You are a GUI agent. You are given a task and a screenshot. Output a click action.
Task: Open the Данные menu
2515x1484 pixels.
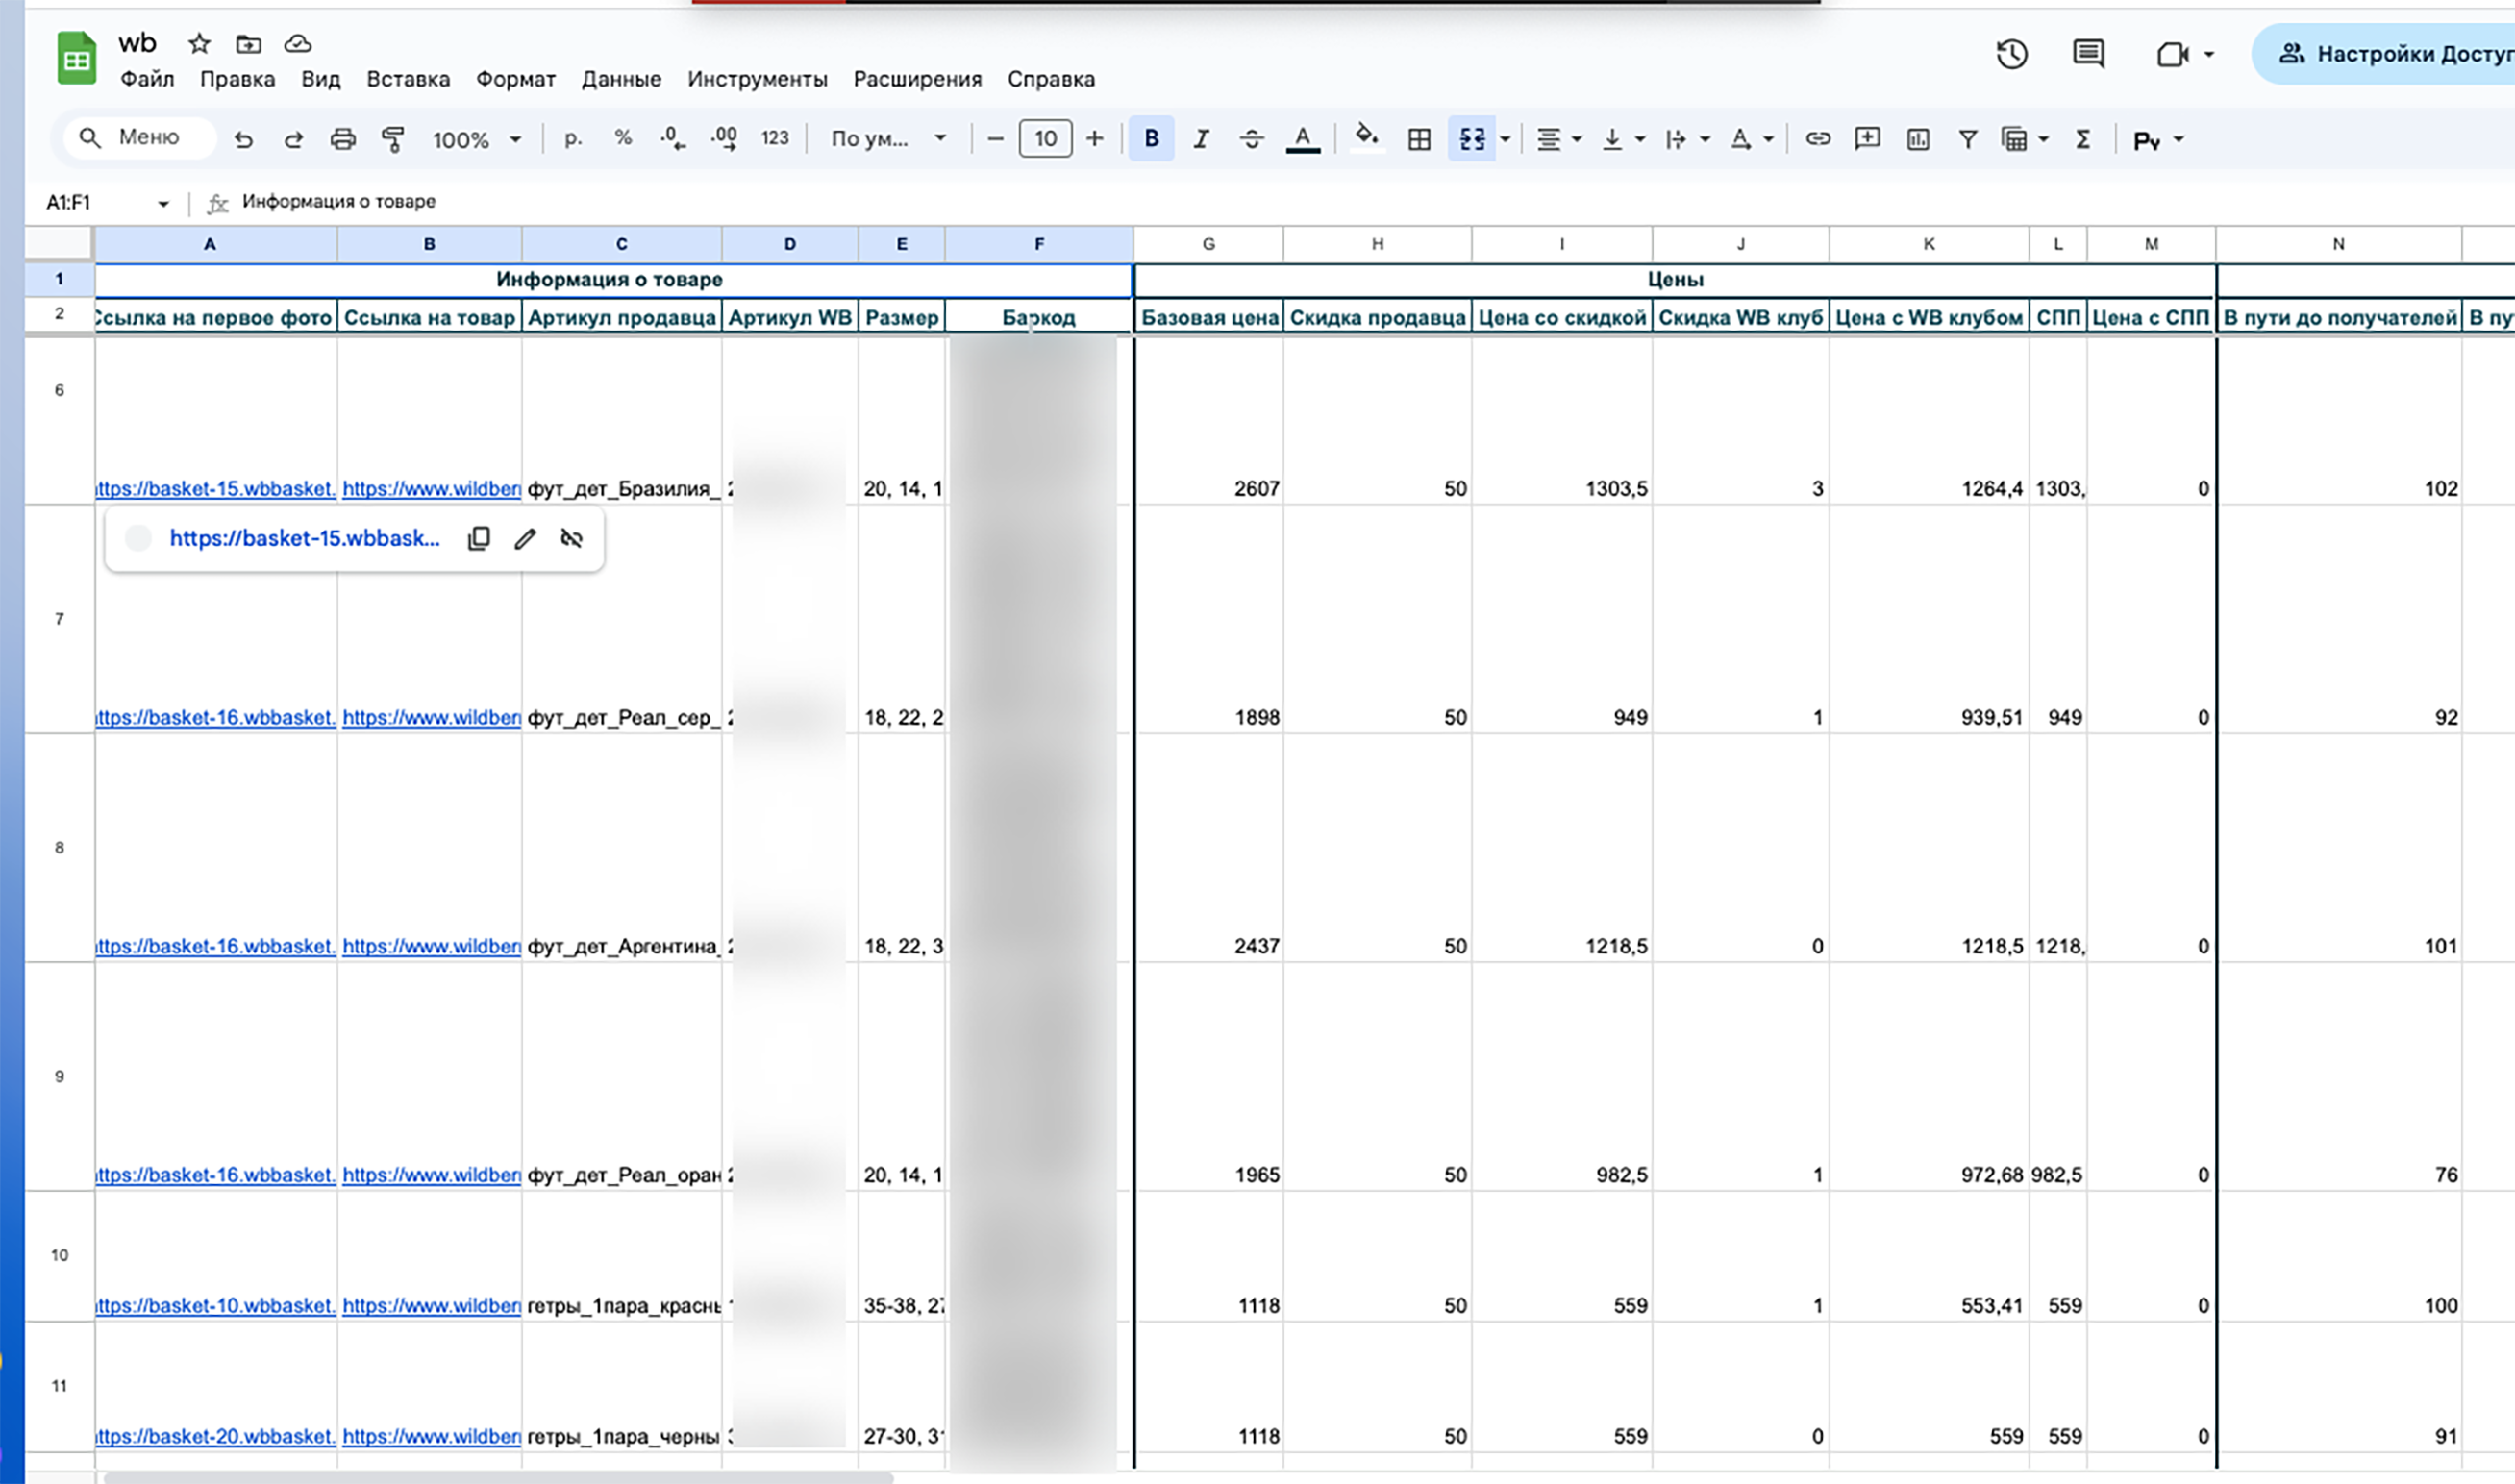(621, 79)
